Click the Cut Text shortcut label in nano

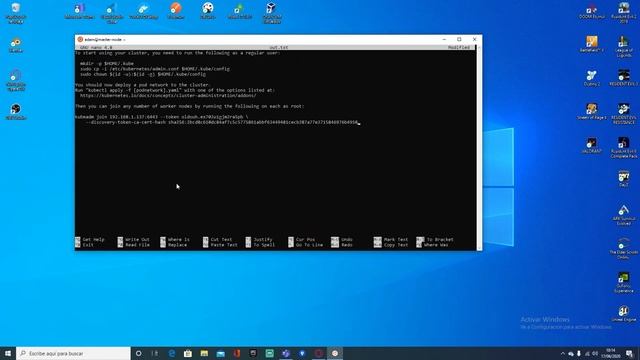tap(221, 240)
